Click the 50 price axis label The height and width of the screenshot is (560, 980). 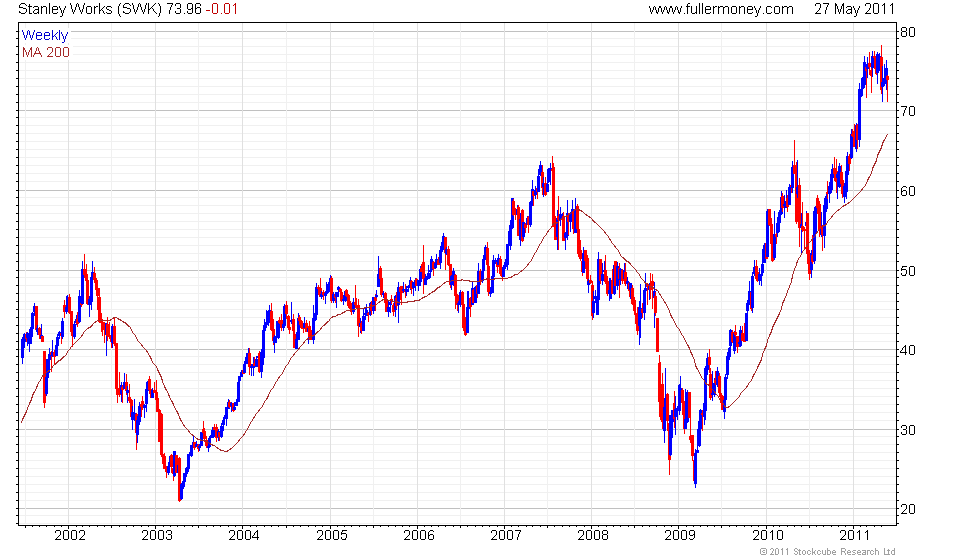[x=908, y=271]
